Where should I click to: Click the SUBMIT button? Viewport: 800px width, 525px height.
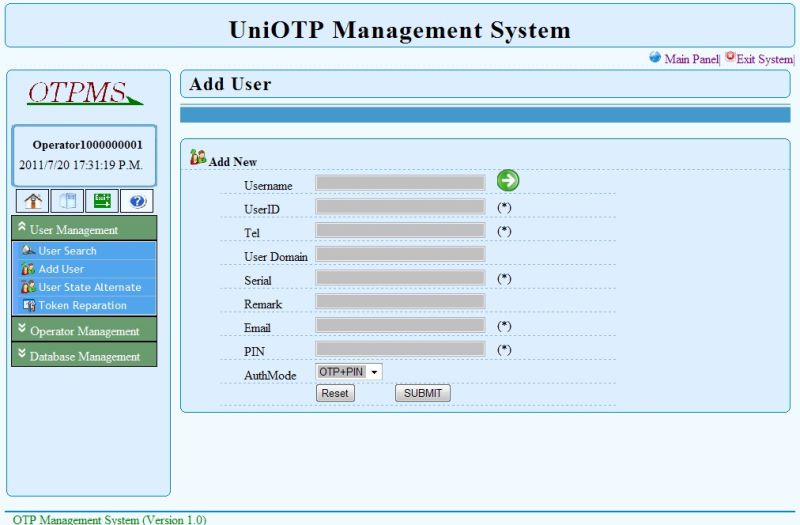(x=423, y=393)
